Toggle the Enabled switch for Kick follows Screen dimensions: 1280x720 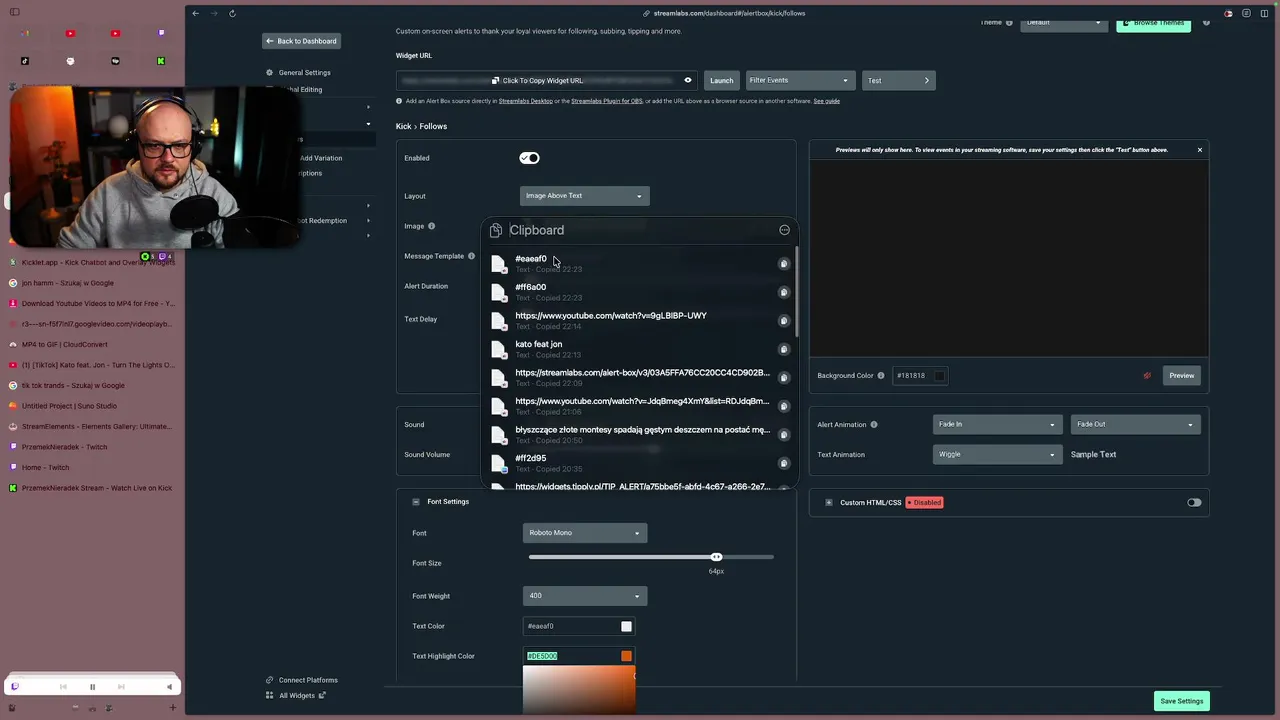click(x=529, y=158)
